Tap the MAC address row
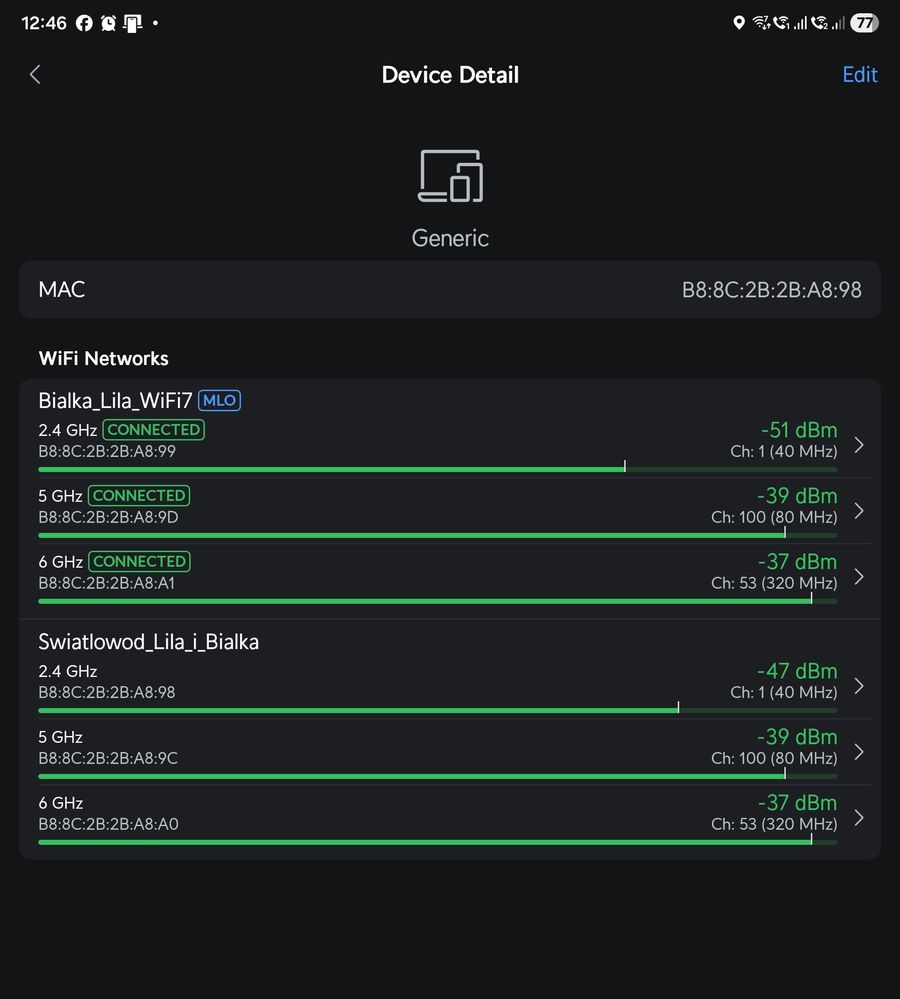The image size is (900, 999). tap(450, 290)
